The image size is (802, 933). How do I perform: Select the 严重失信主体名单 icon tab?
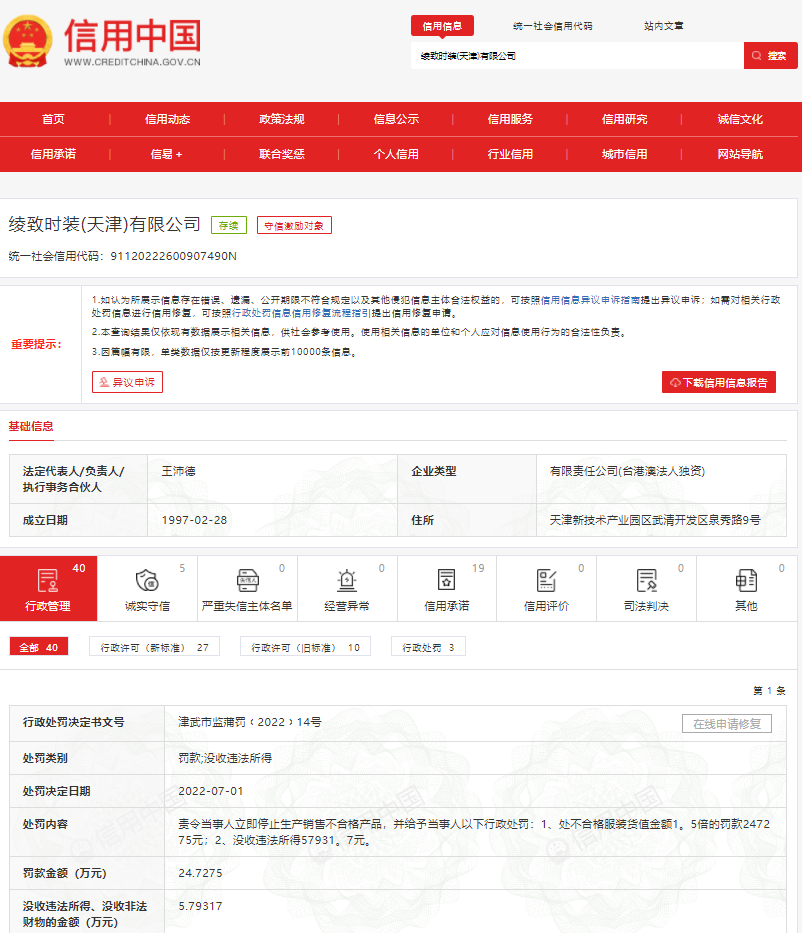point(247,588)
